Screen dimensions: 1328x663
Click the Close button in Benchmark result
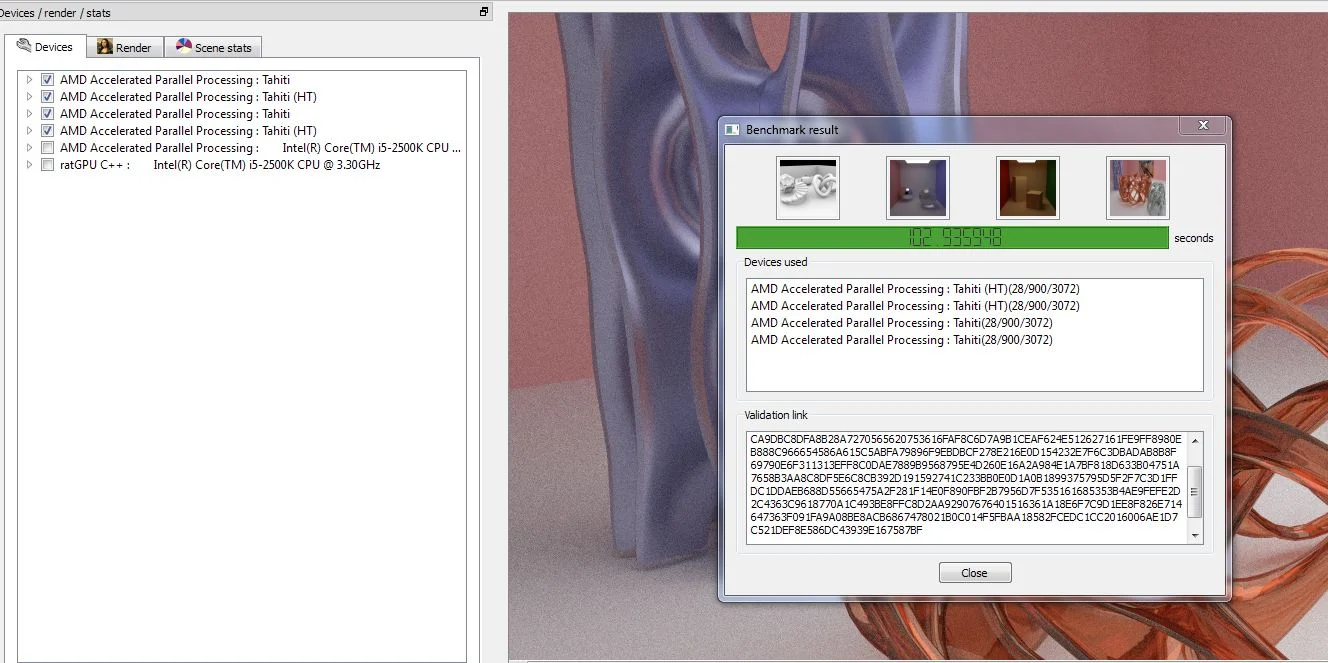tap(975, 573)
